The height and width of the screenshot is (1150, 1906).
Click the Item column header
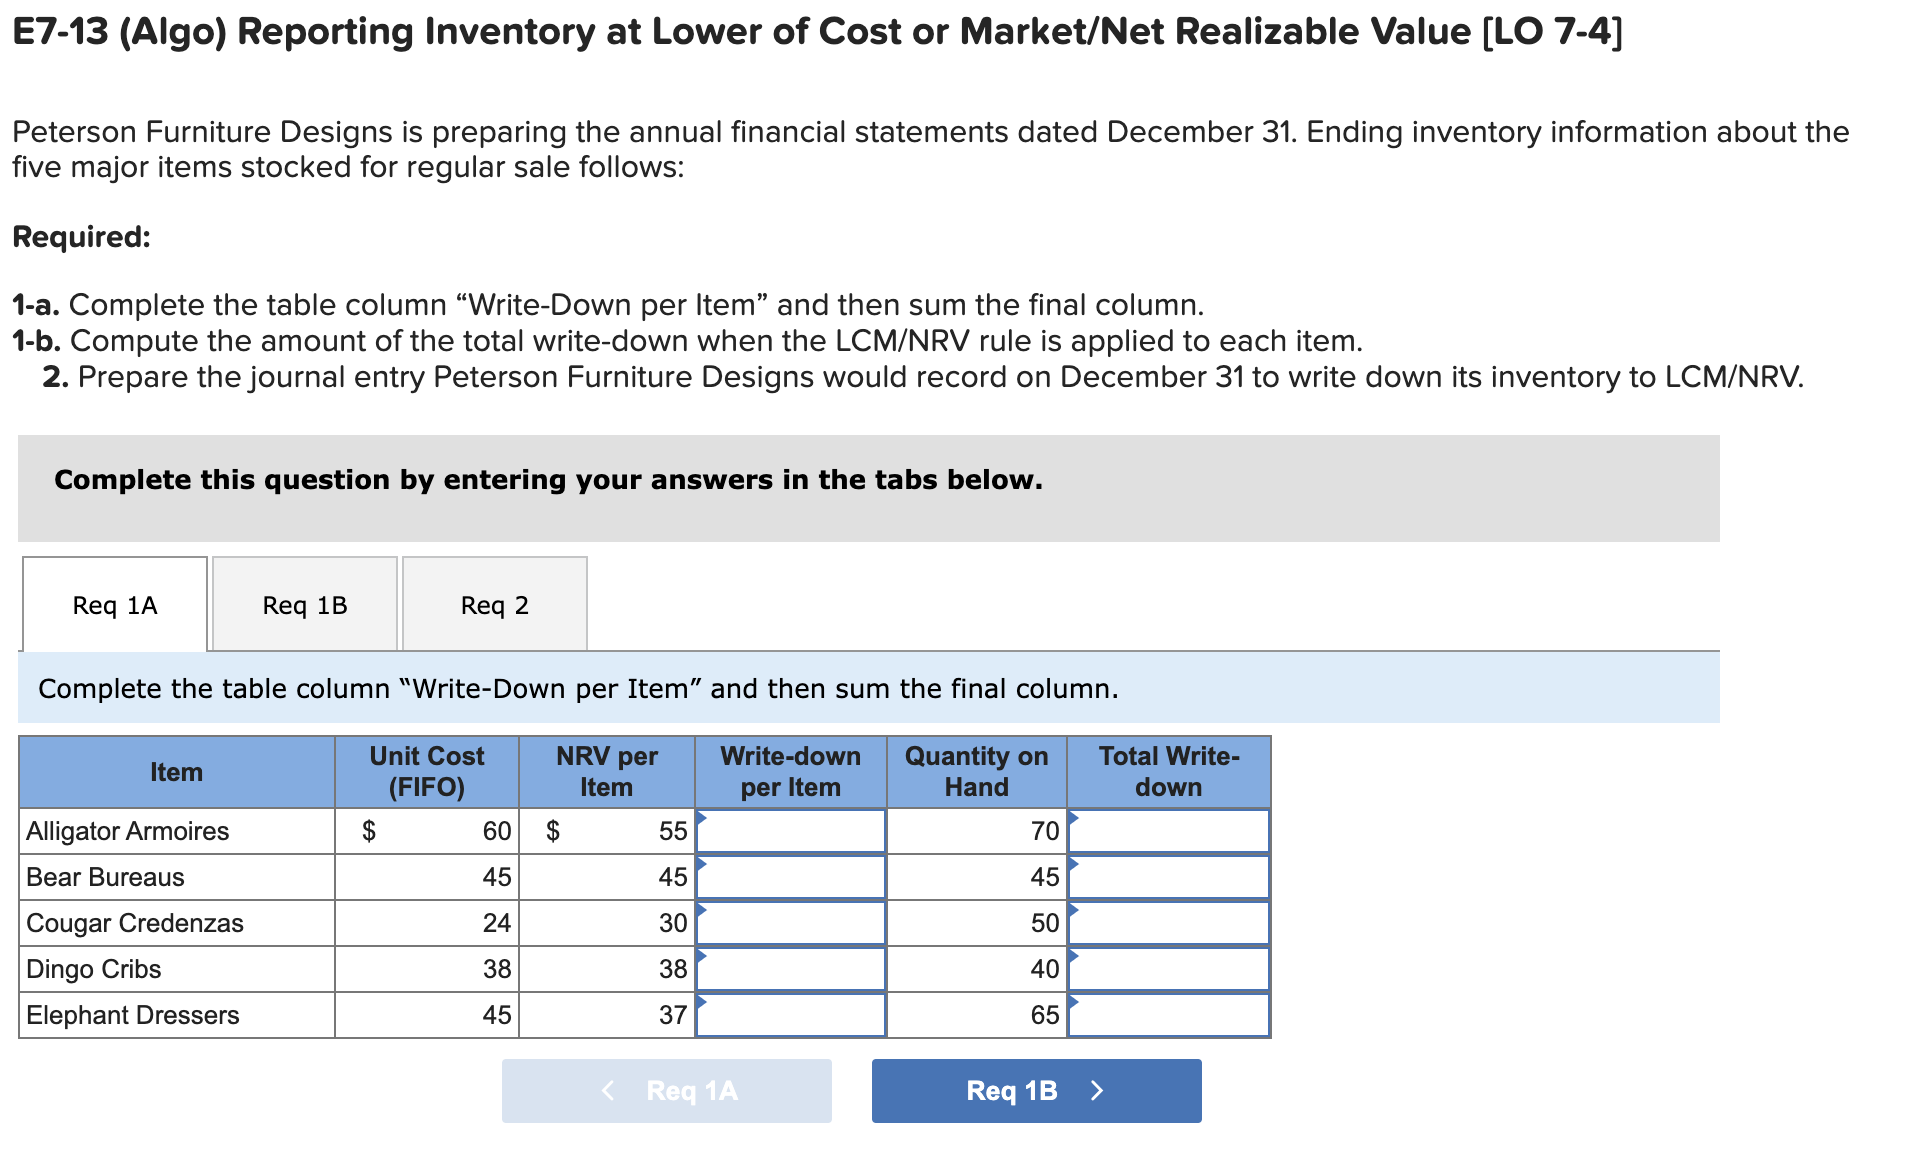tap(176, 771)
